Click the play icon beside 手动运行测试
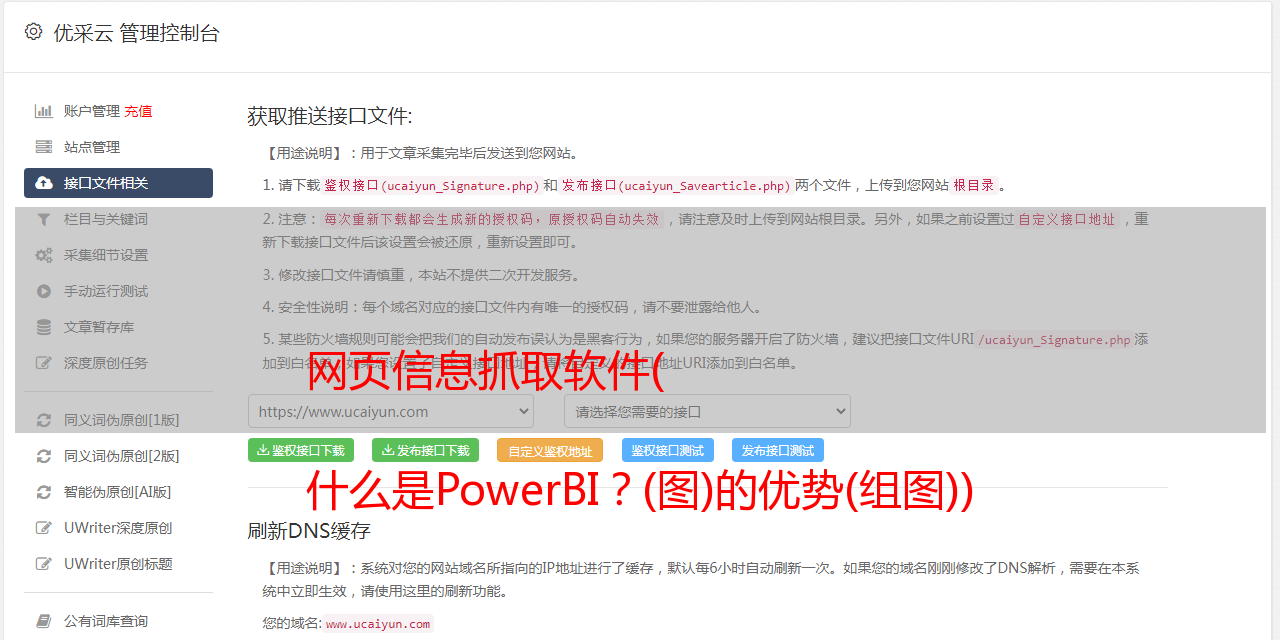Viewport: 1280px width, 640px height. tap(44, 291)
